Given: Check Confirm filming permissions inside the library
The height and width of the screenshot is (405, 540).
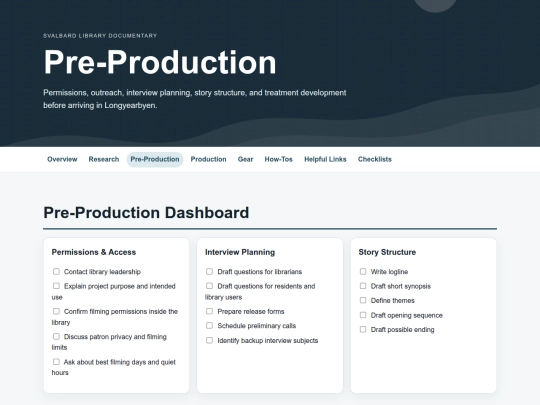Looking at the screenshot, I should point(56,311).
